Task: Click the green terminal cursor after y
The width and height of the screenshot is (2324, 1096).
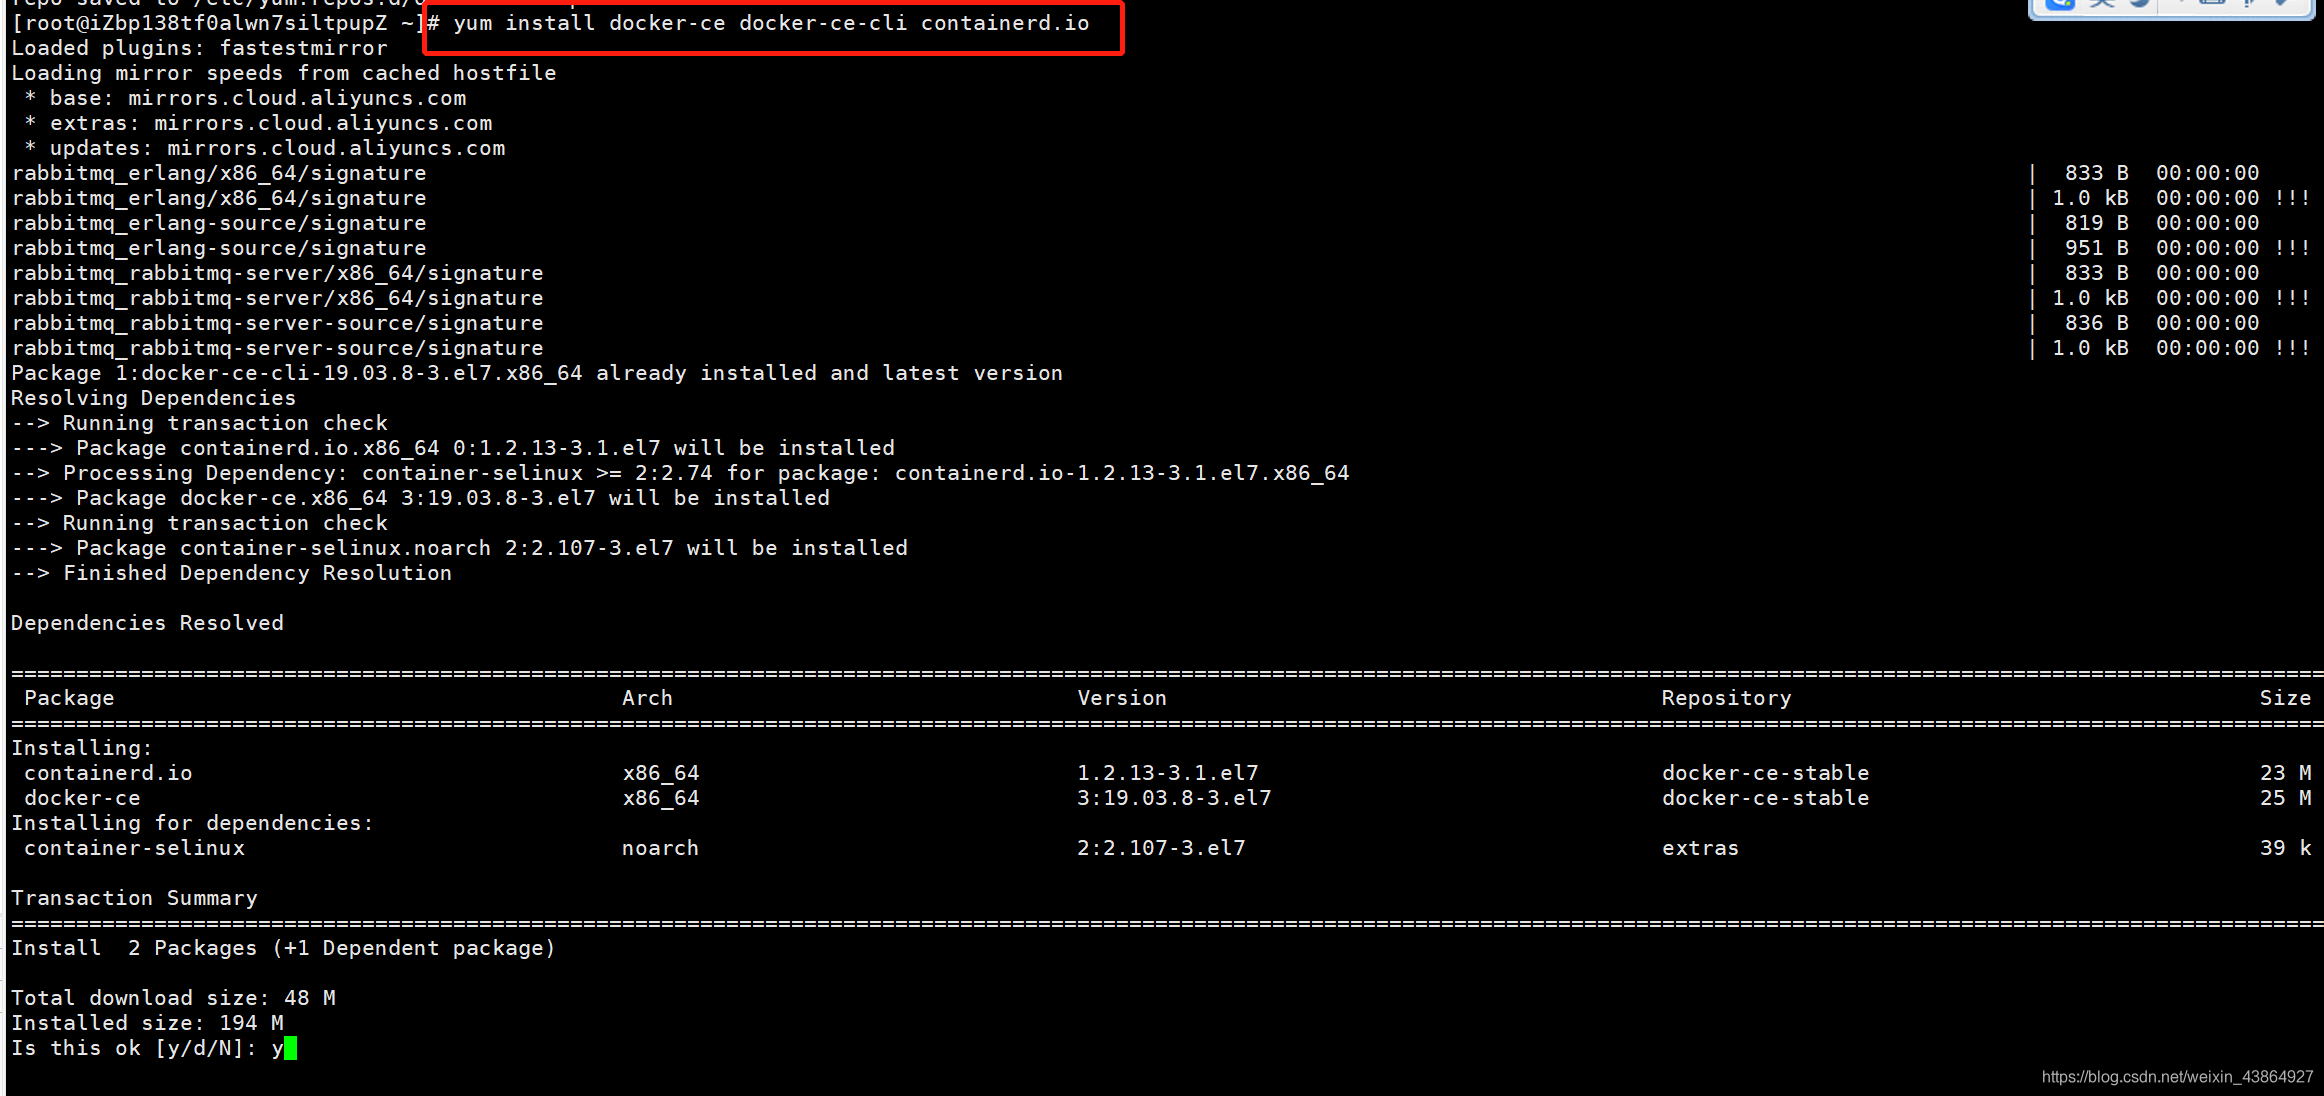Action: tap(290, 1048)
